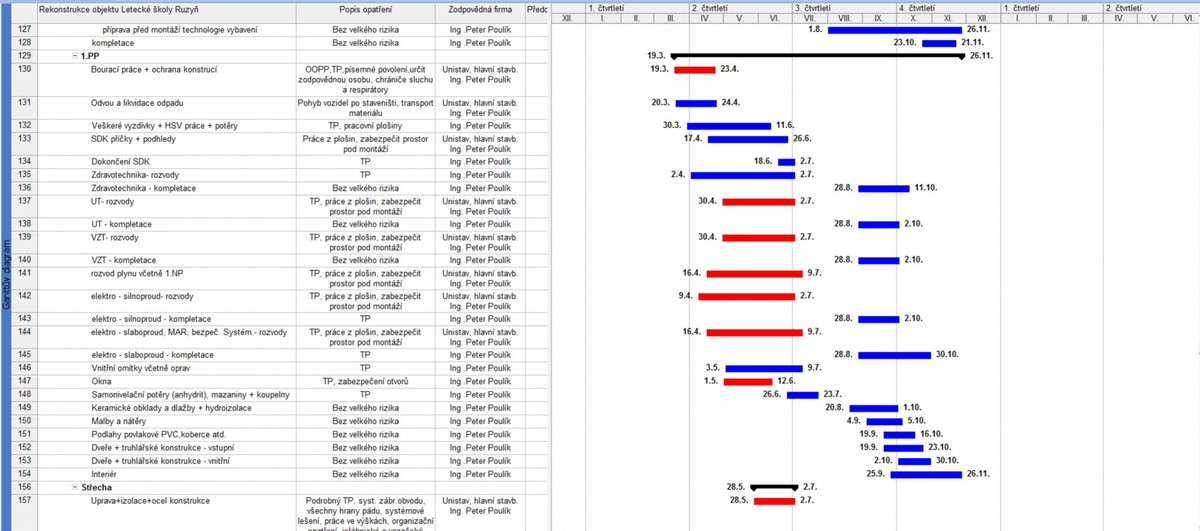Screen dimensions: 1200x531
Task: Click blue Gantt bar for Veškeré vyzdívky row
Action: tap(728, 126)
